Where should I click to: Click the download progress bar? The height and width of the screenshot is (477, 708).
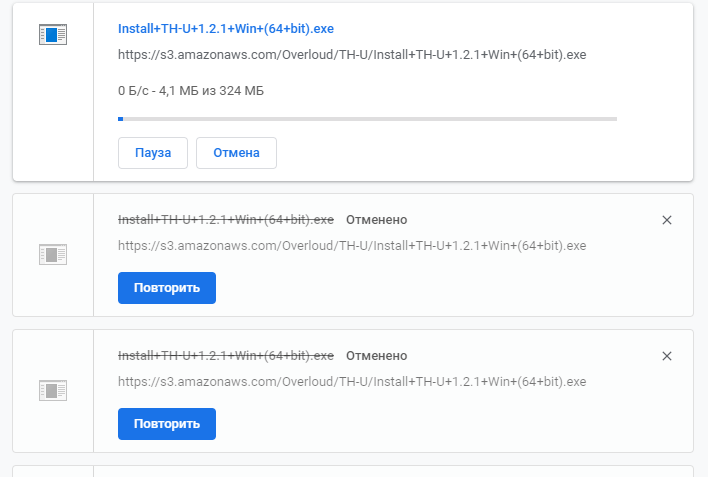(x=367, y=119)
